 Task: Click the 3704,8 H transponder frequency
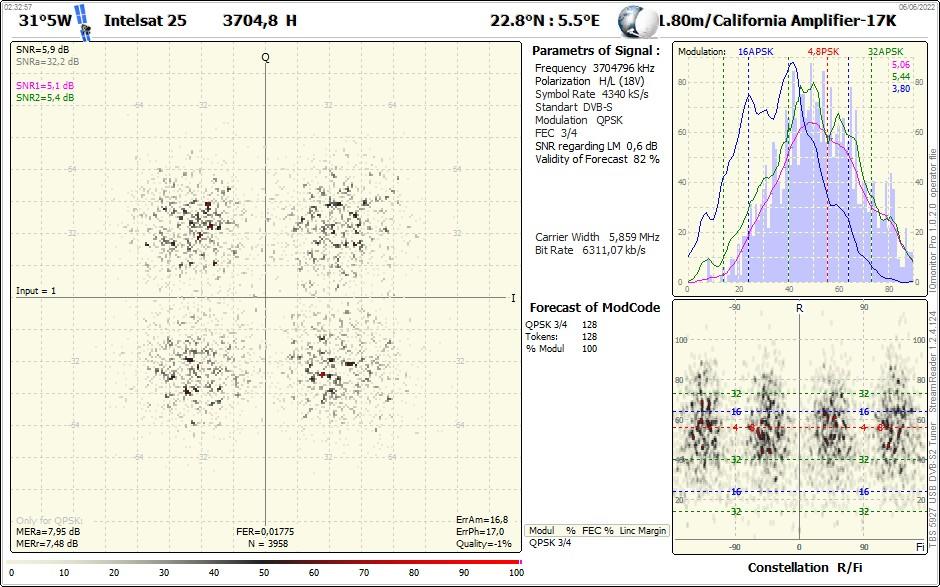pyautogui.click(x=259, y=20)
